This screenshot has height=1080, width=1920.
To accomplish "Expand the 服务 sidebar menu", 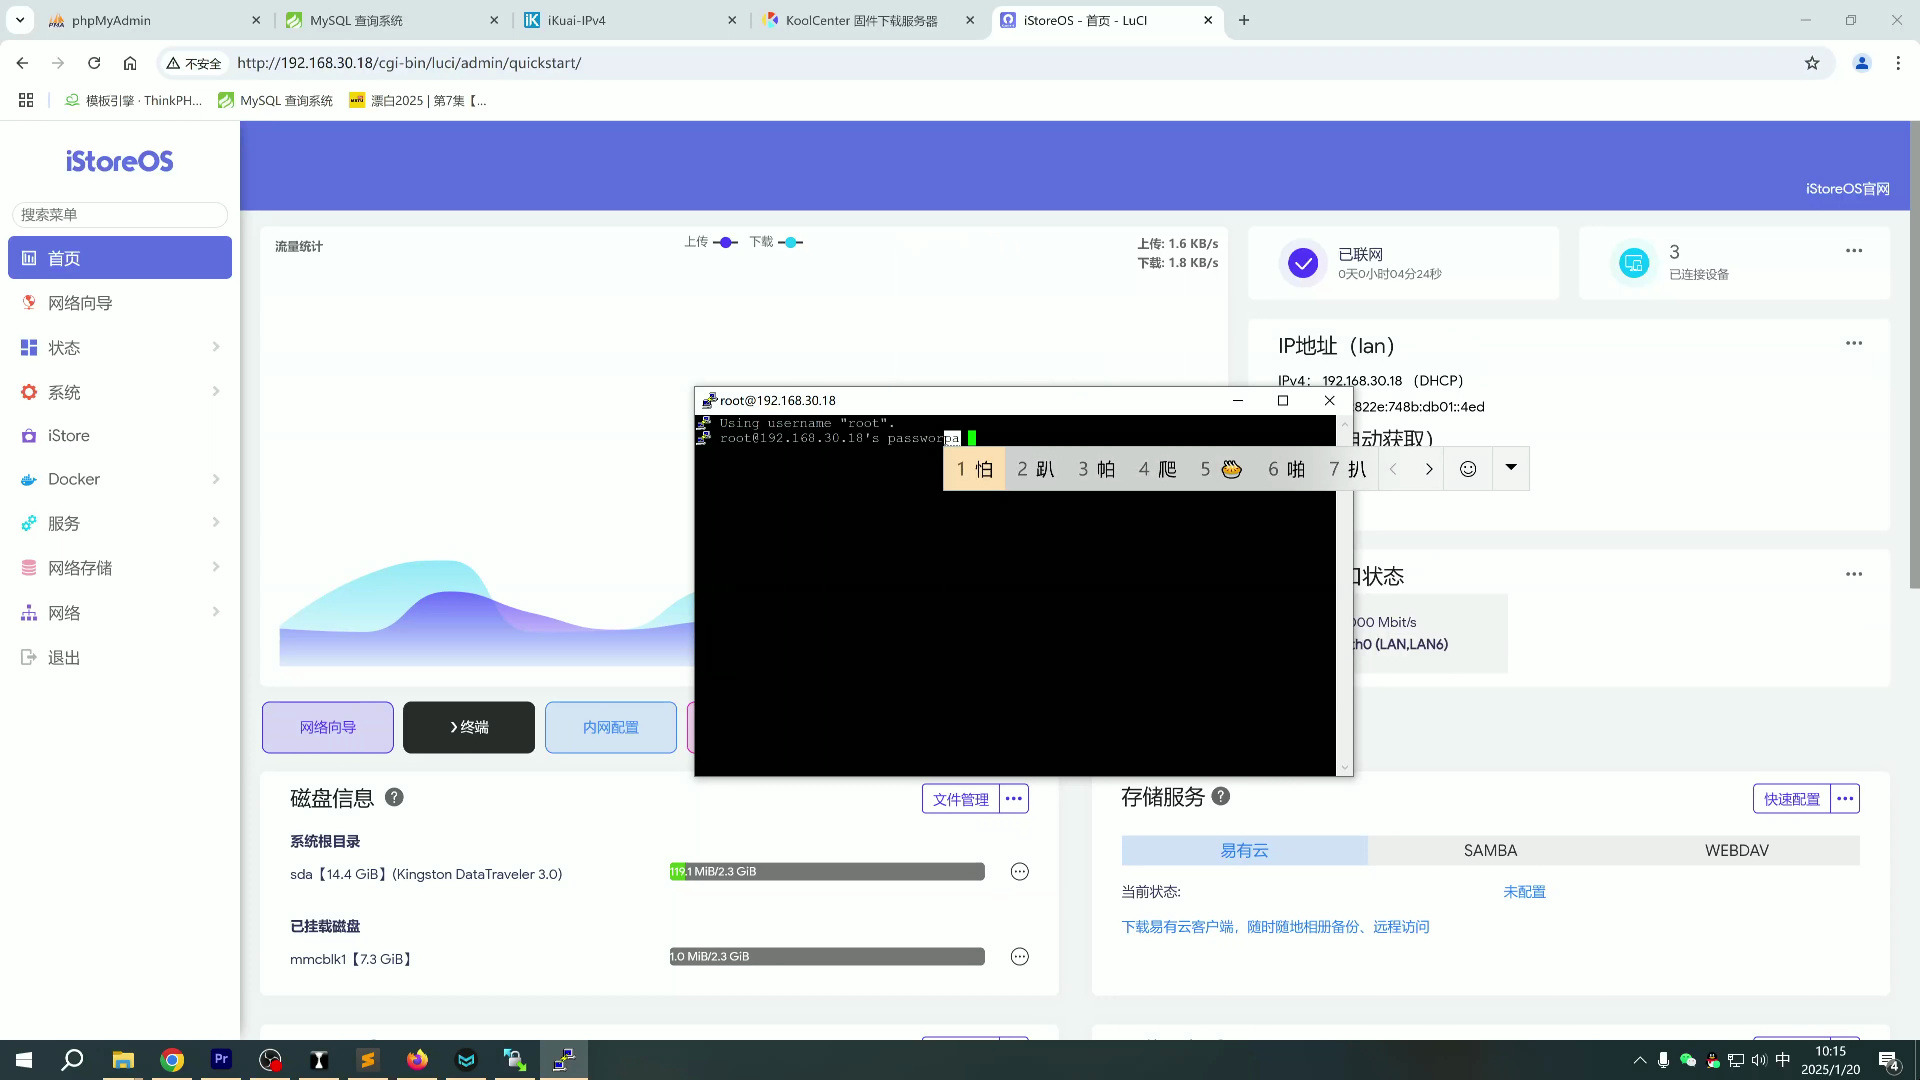I will pyautogui.click(x=120, y=523).
